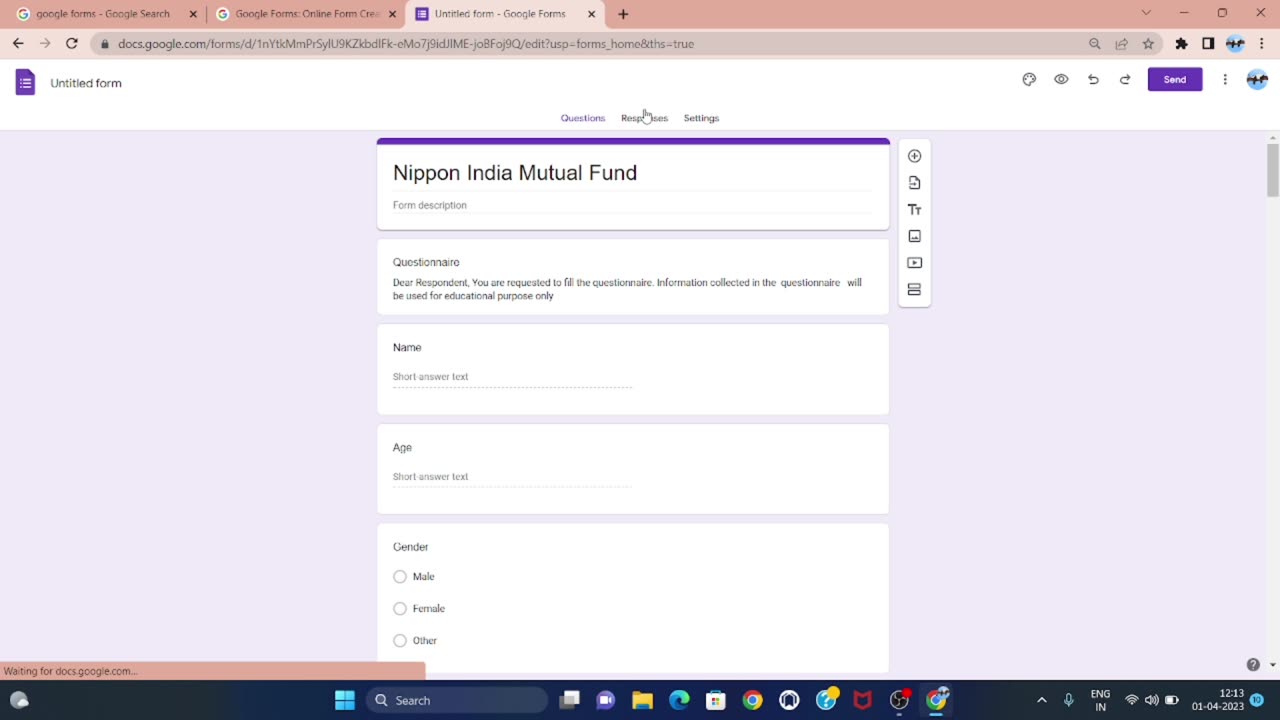
Task: Open Microsoft Store from the taskbar
Action: (x=715, y=700)
